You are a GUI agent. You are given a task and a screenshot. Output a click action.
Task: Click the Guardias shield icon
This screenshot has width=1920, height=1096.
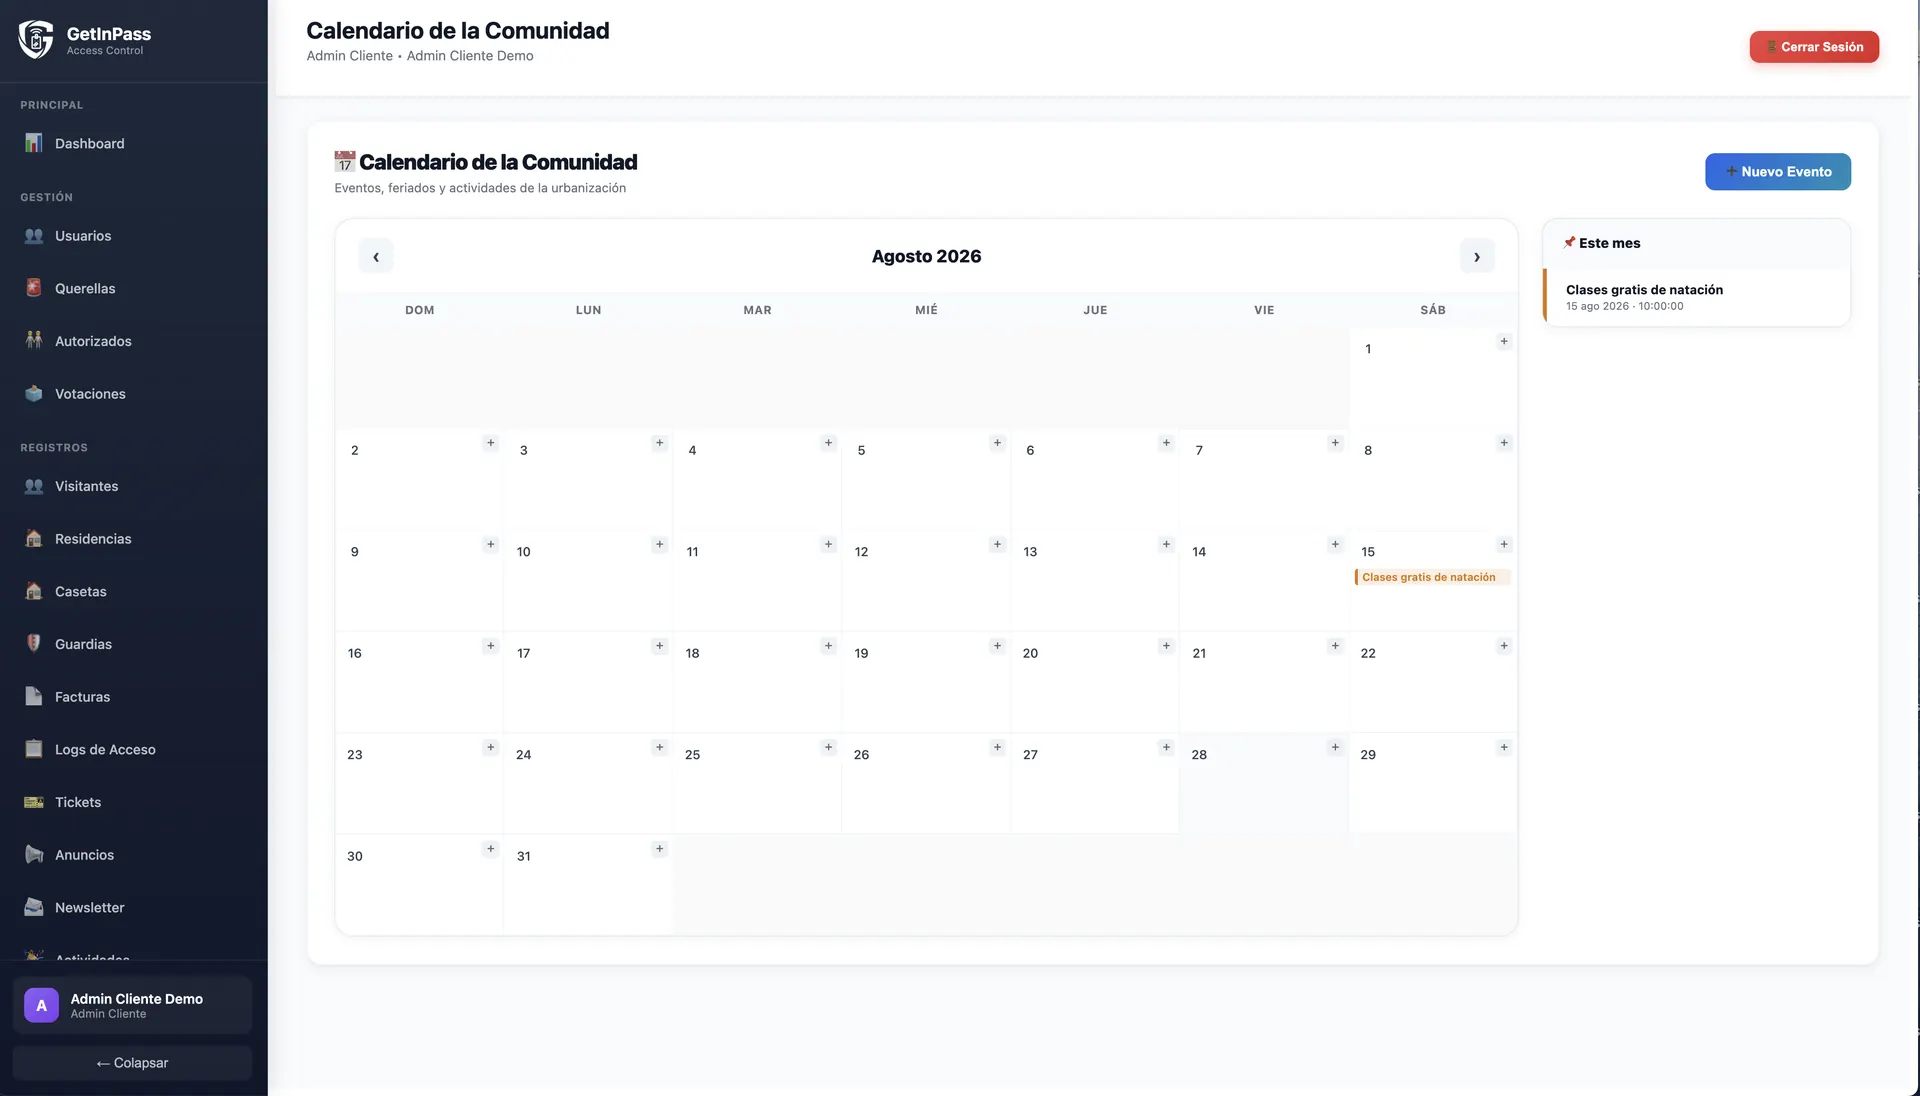pyautogui.click(x=34, y=644)
